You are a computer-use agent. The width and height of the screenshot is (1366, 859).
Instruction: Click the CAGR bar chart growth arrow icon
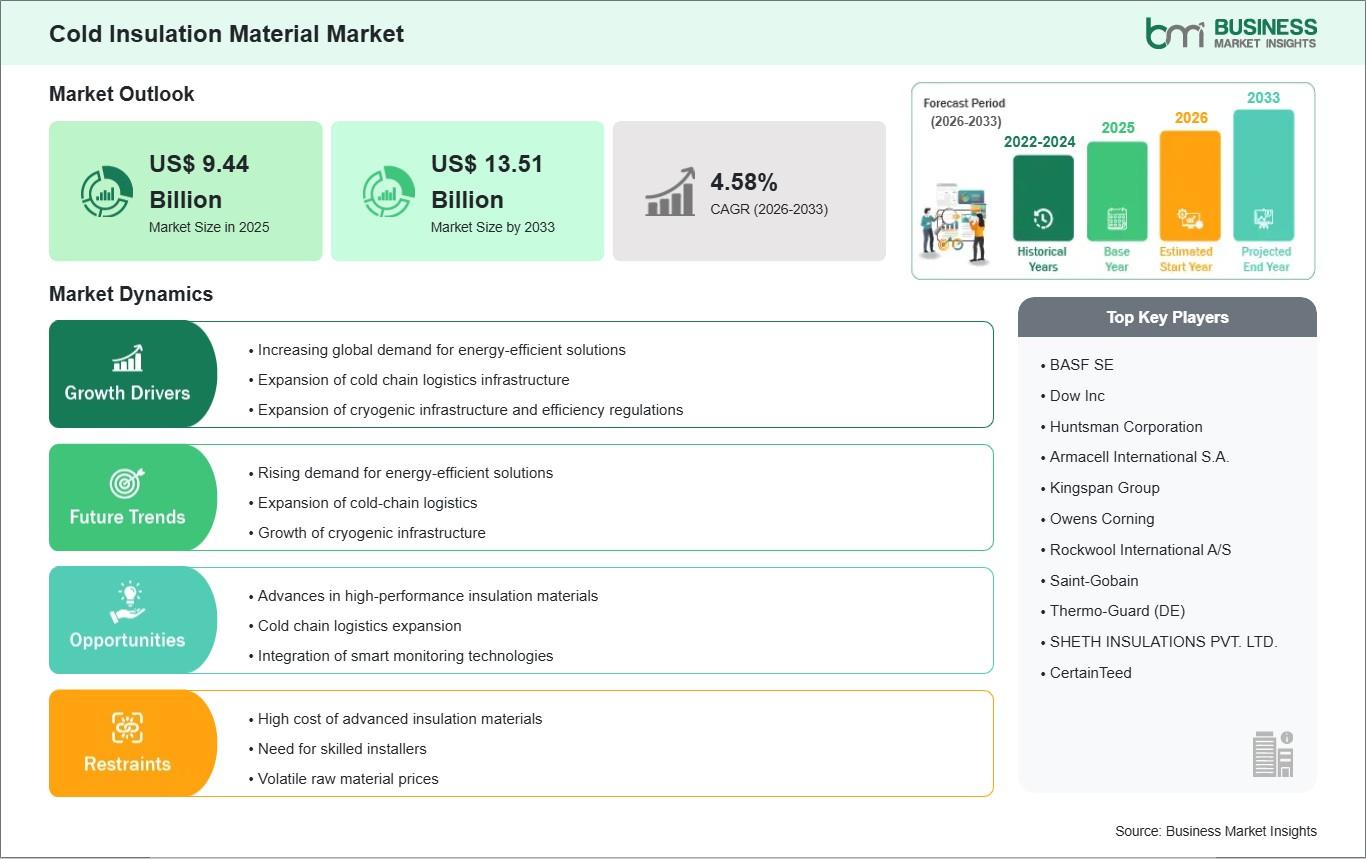[x=670, y=191]
